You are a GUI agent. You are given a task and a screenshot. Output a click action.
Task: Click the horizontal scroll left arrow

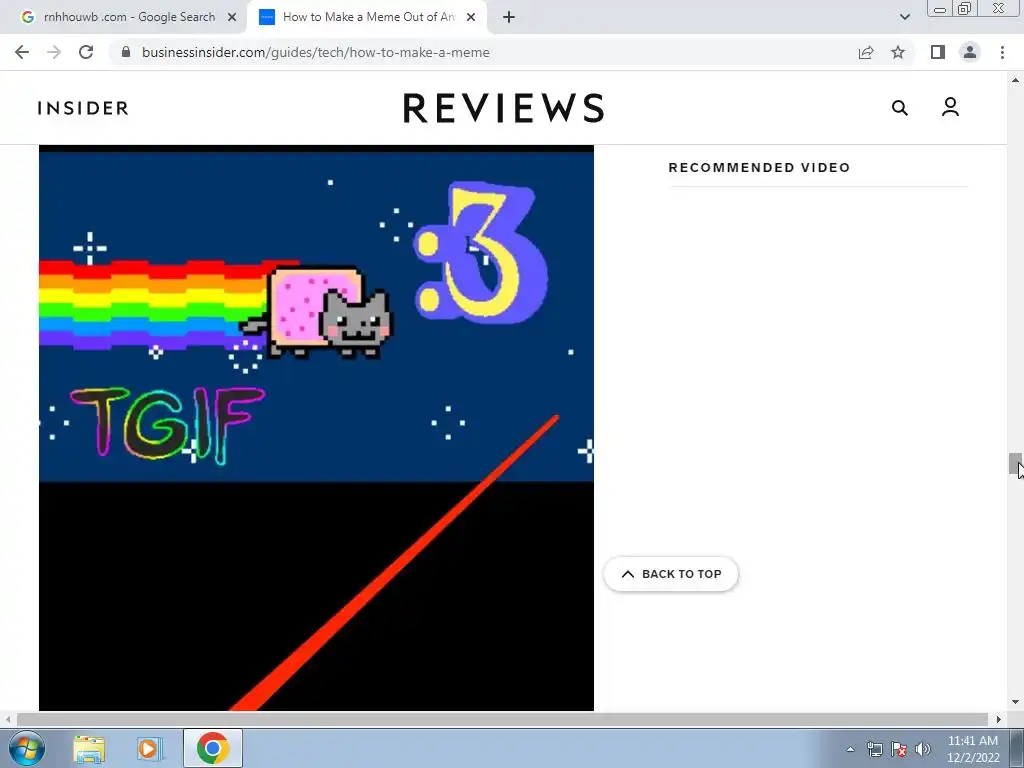[x=7, y=719]
